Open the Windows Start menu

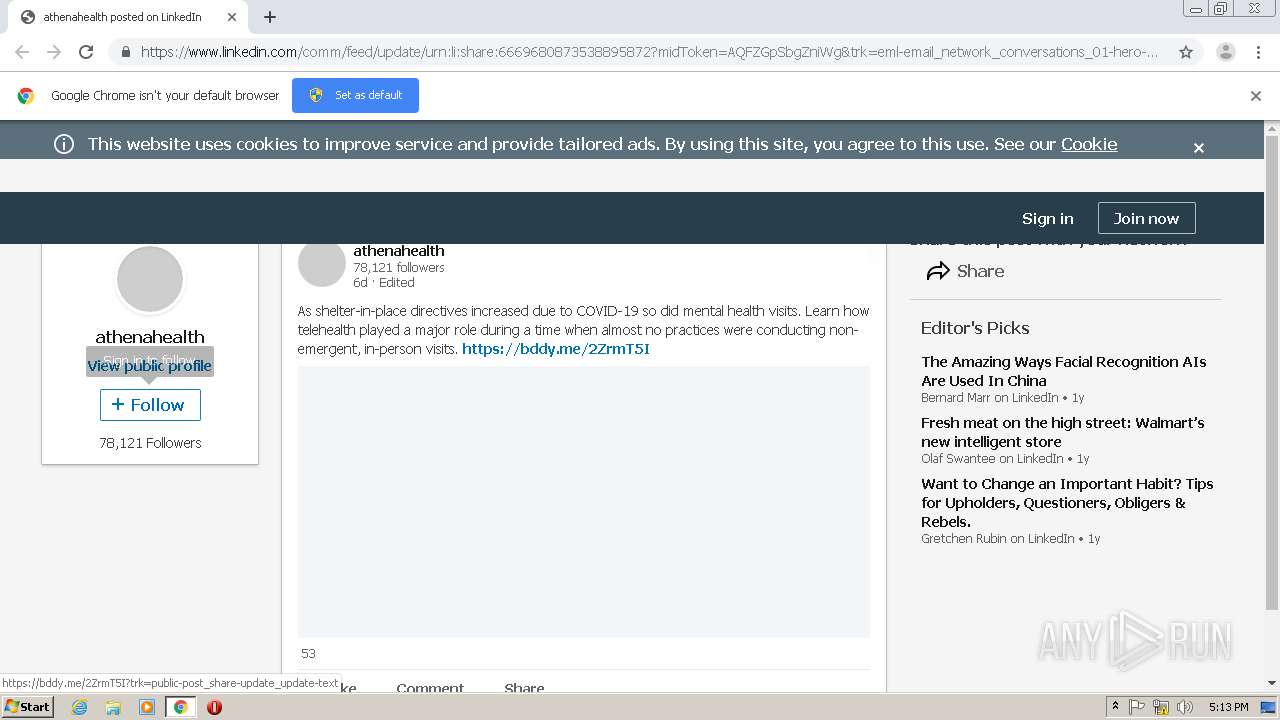[x=28, y=706]
